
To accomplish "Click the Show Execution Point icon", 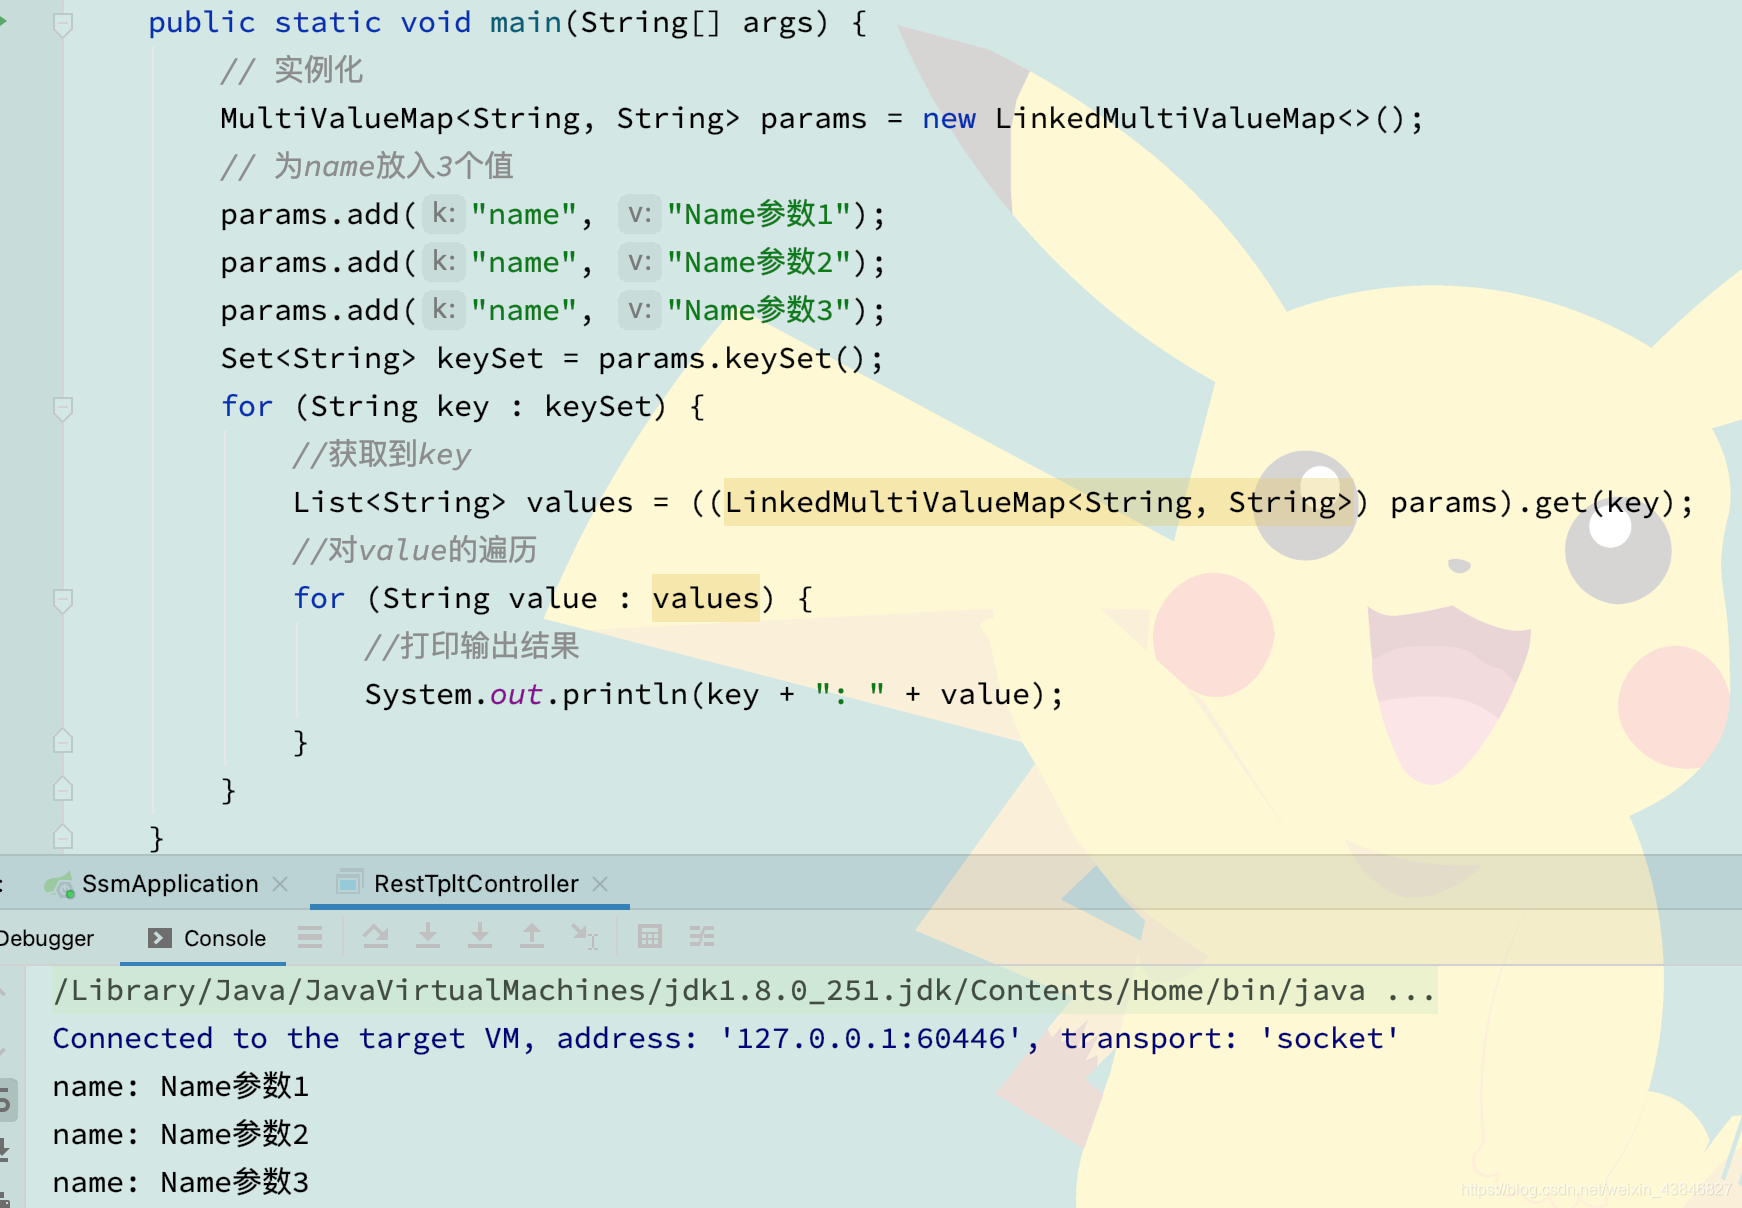I will pyautogui.click(x=310, y=937).
